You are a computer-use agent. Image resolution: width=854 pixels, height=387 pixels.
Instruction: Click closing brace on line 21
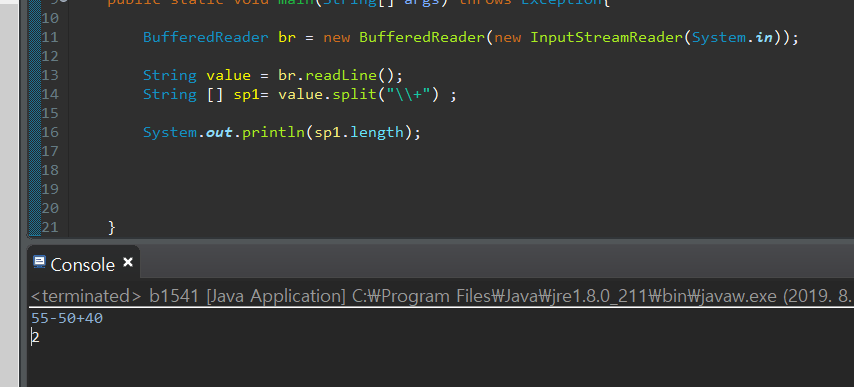tap(112, 227)
